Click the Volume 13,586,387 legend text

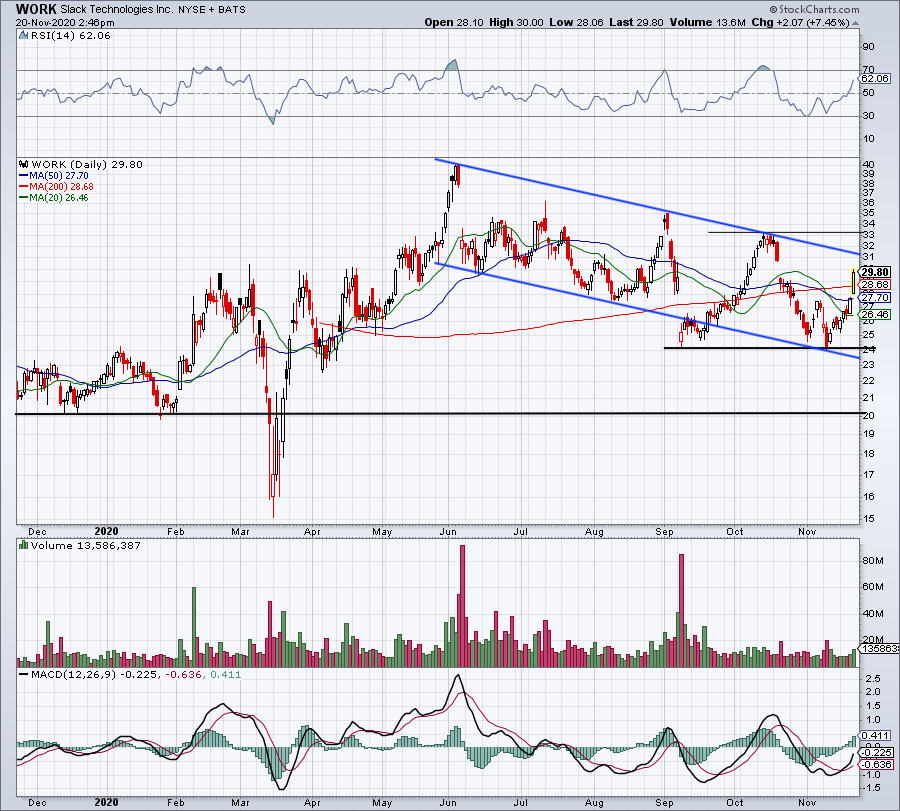tap(86, 545)
